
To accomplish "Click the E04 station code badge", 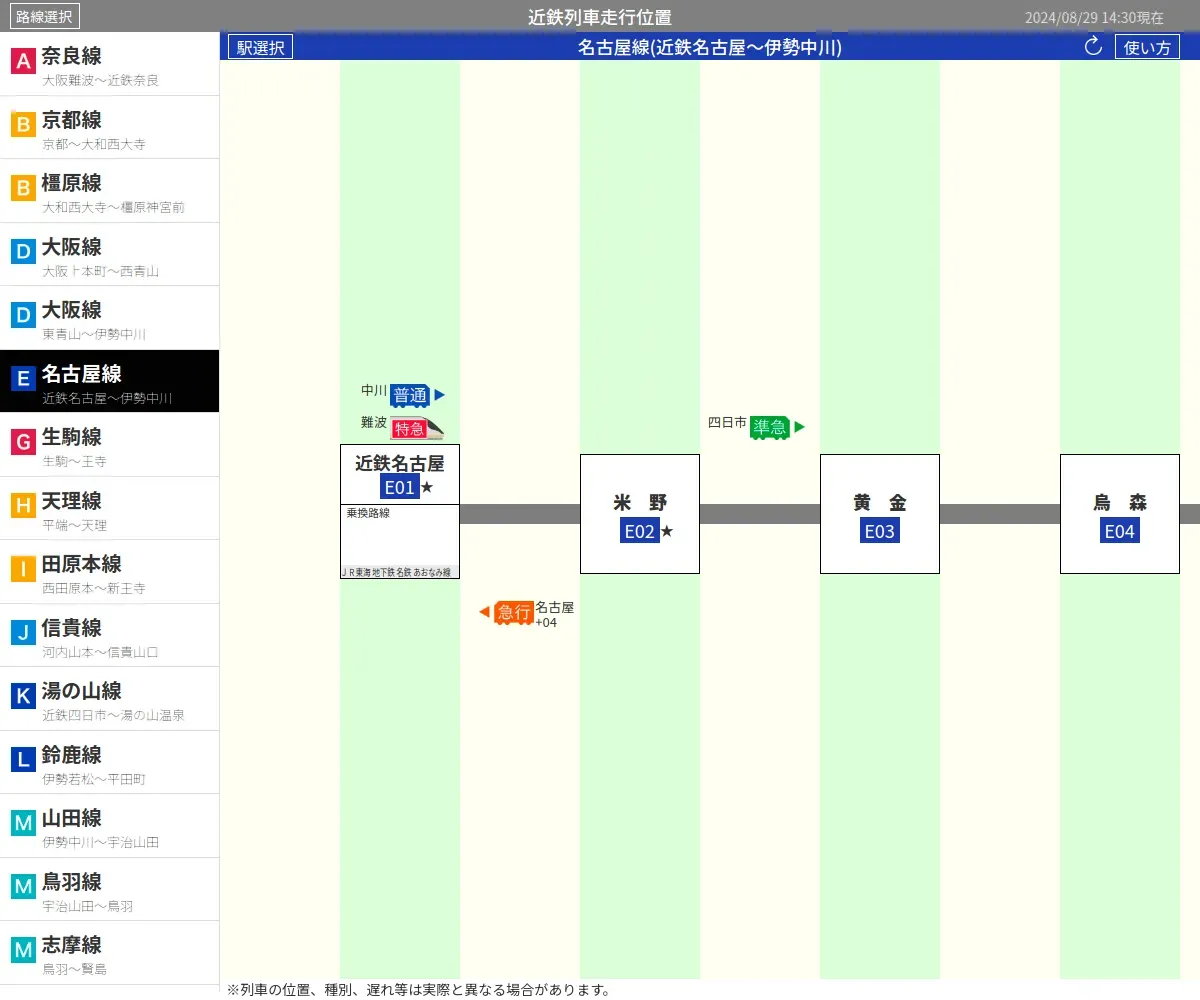I will point(1119,531).
